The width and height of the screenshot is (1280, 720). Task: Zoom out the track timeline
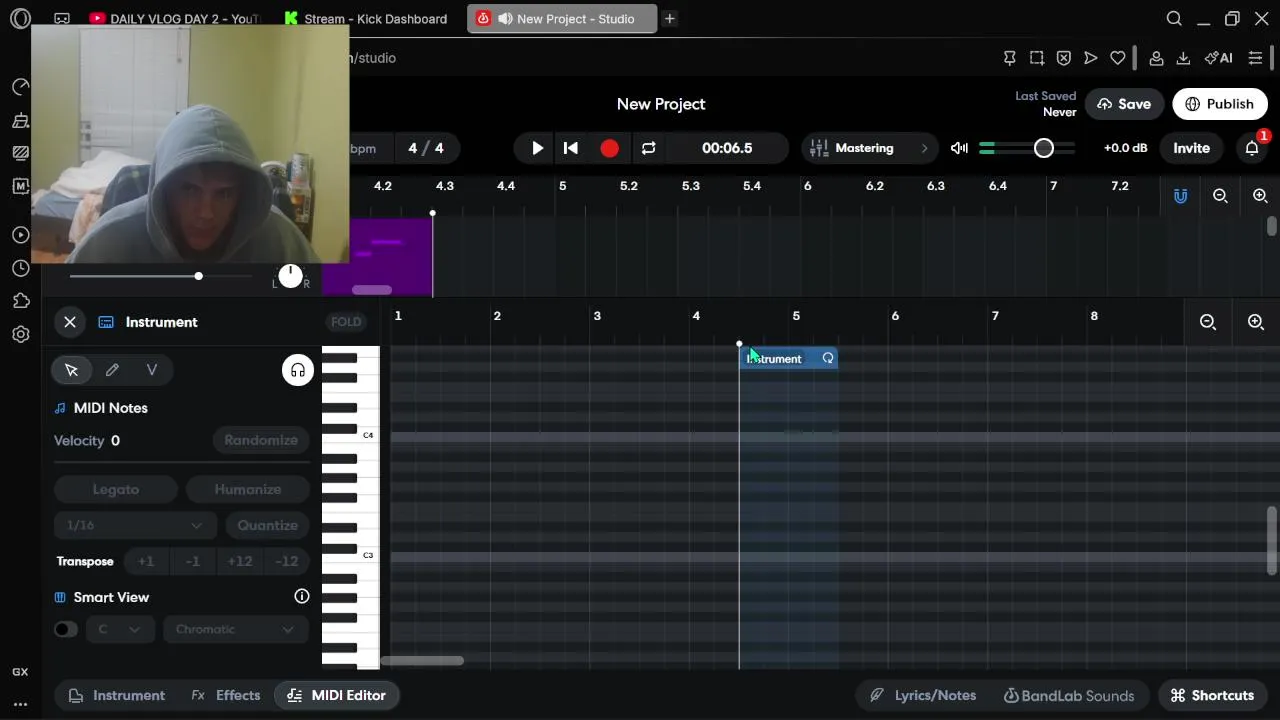pyautogui.click(x=1220, y=196)
